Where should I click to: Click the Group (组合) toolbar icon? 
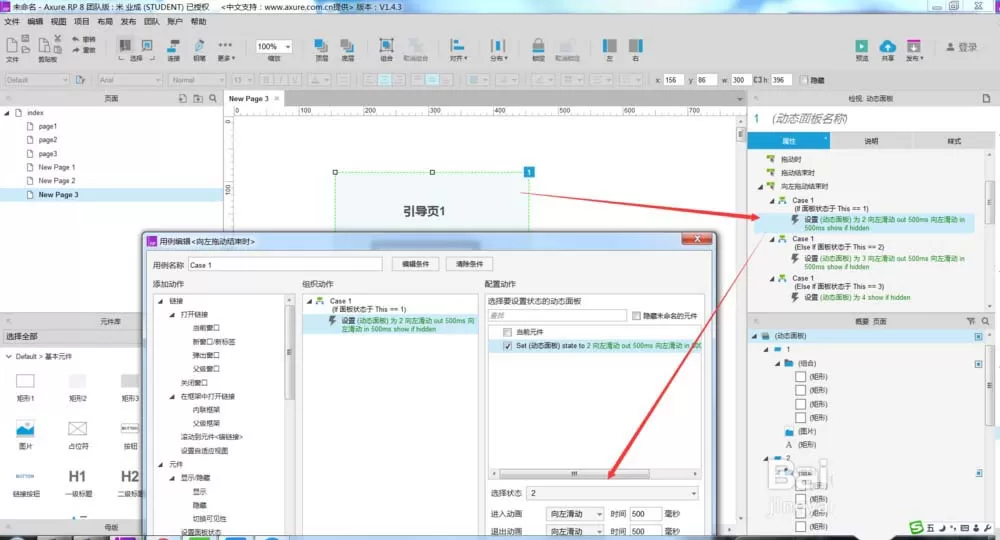point(386,45)
